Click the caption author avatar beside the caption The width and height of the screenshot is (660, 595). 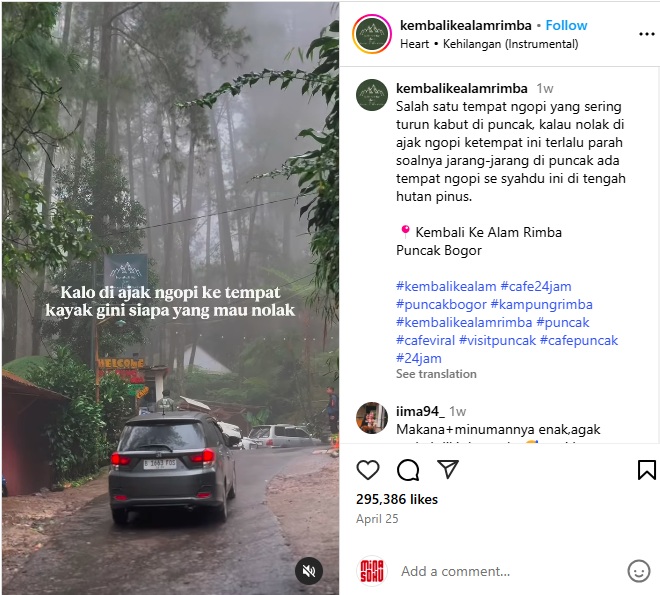372,95
